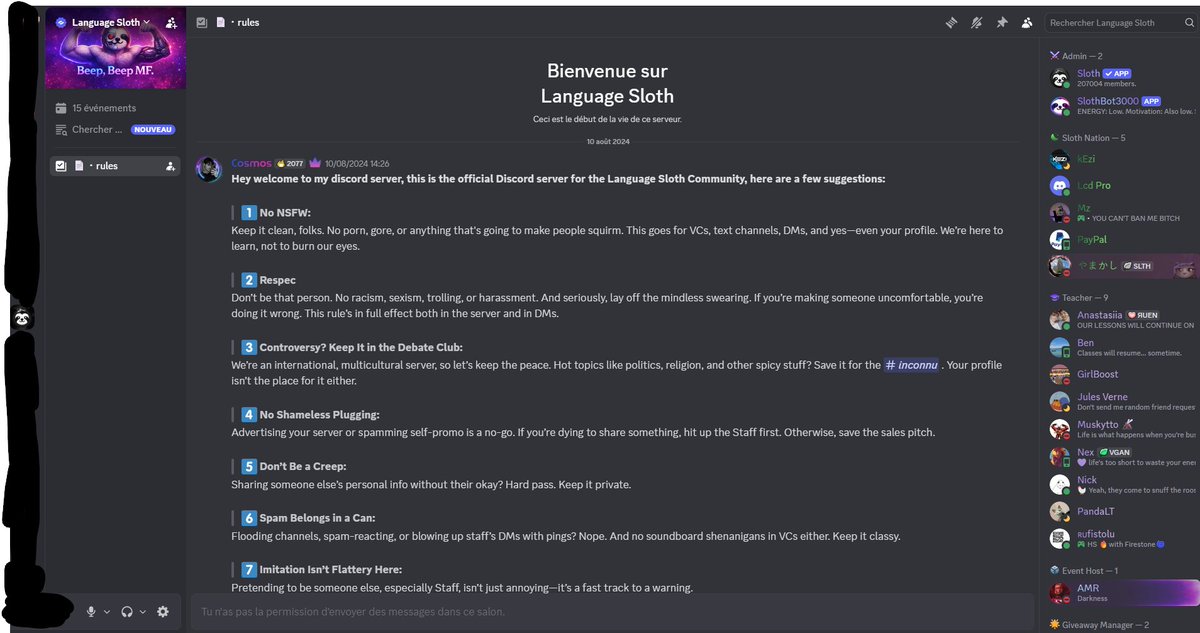Click the rules channel title in header
This screenshot has height=633, width=1200.
(x=246, y=22)
